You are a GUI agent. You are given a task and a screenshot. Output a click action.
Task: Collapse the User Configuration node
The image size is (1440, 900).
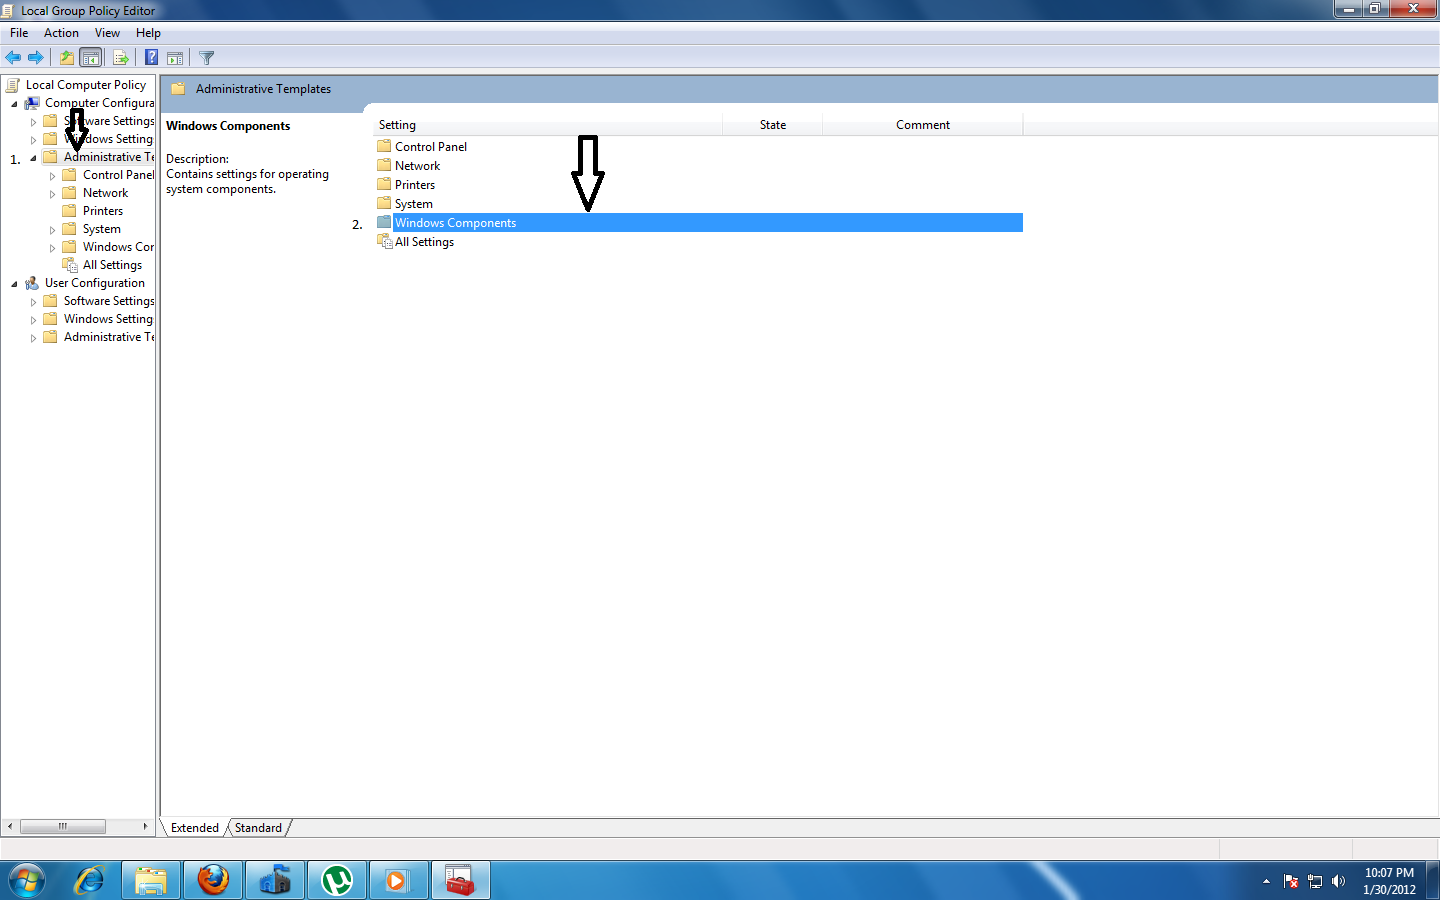(14, 284)
